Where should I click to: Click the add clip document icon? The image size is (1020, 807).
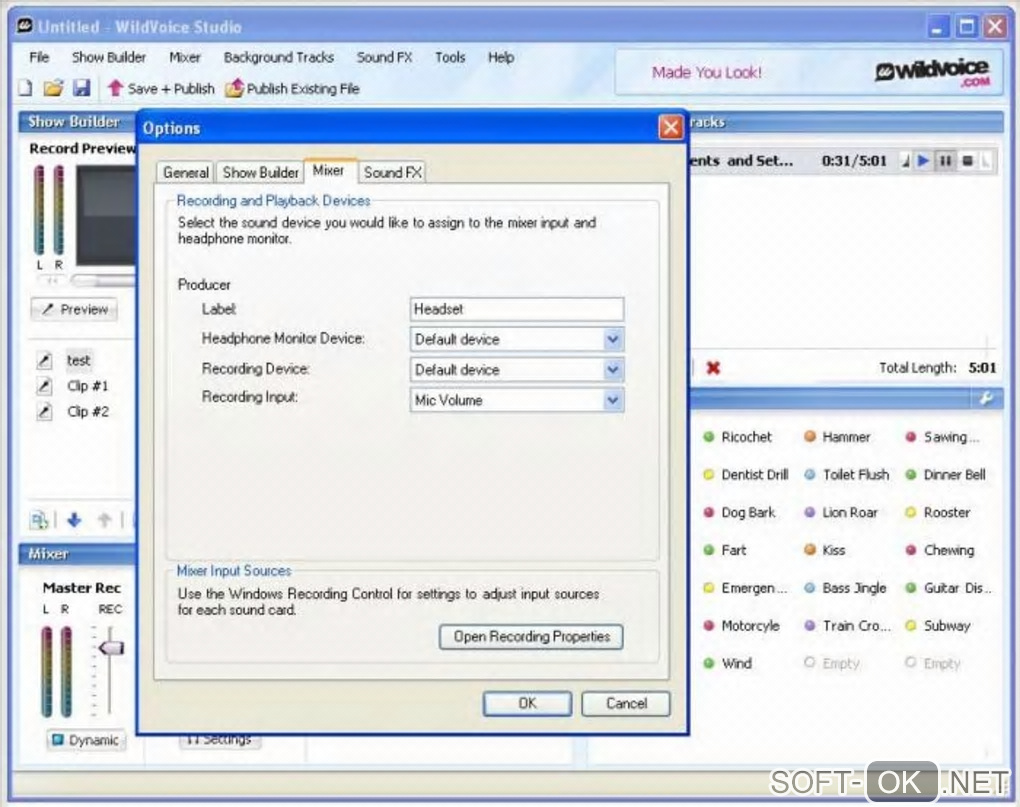(39, 520)
